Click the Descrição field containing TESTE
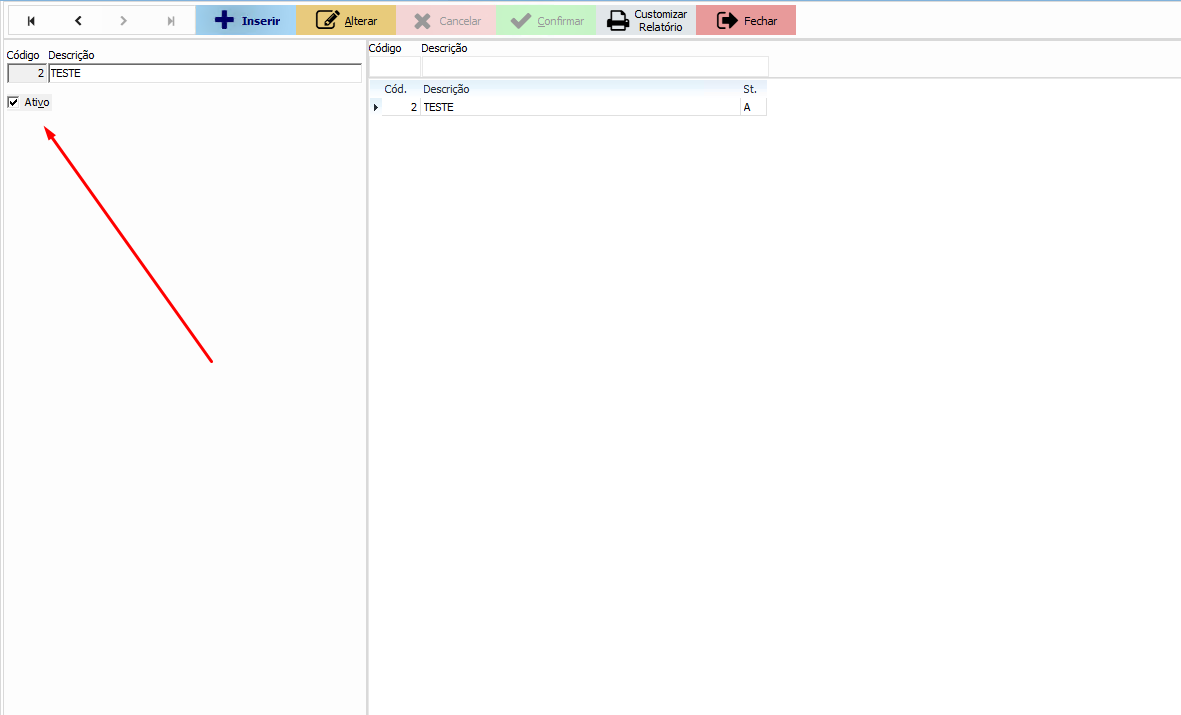The image size is (1181, 715). pos(204,73)
